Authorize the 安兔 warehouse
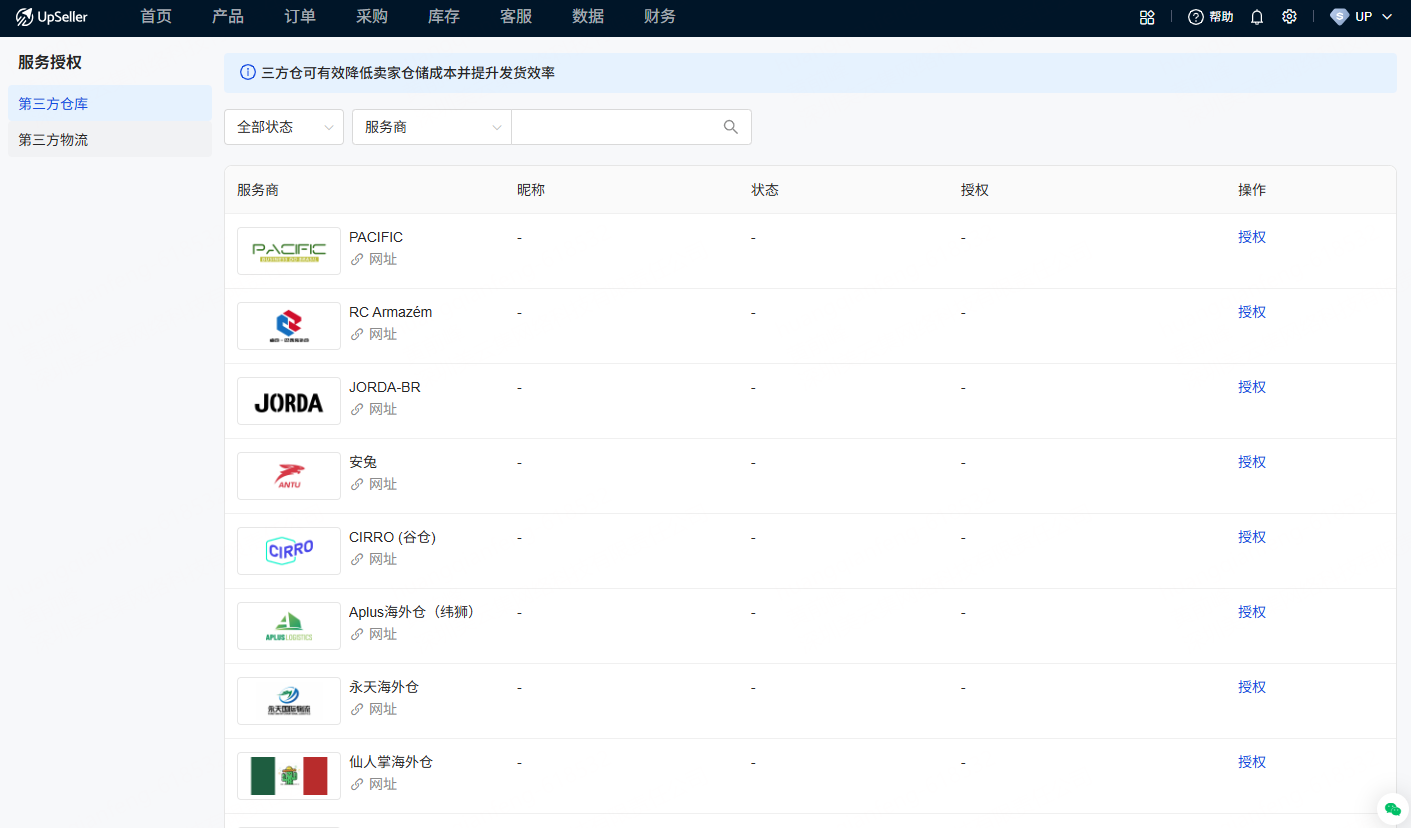 click(x=1252, y=462)
